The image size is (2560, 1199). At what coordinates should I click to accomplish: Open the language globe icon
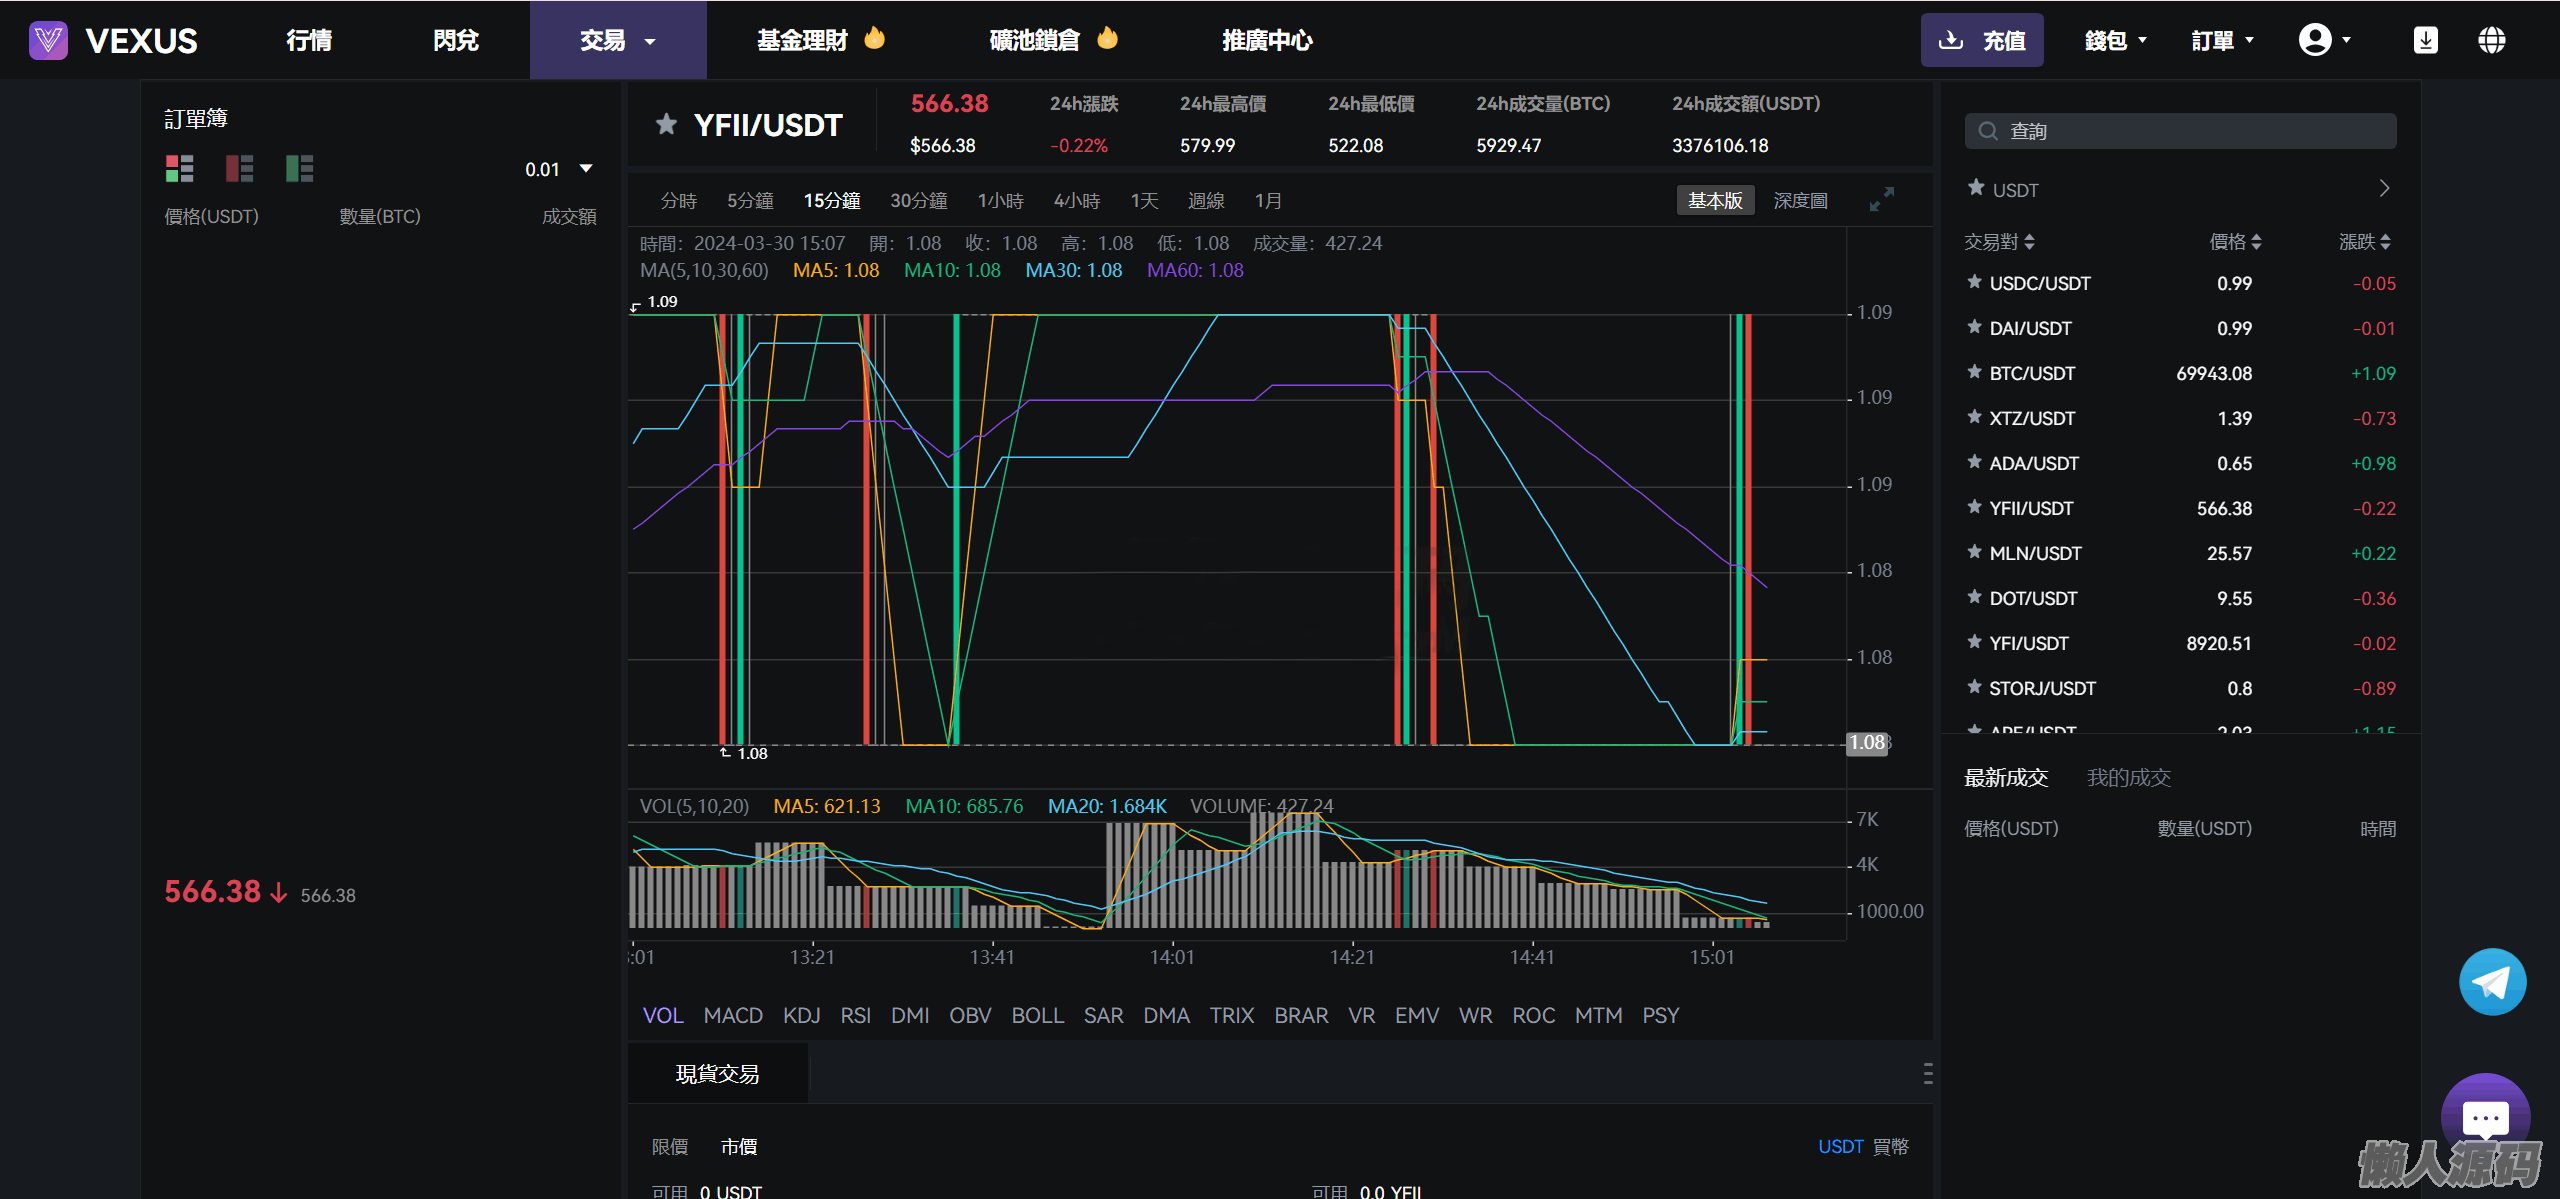[x=2491, y=40]
